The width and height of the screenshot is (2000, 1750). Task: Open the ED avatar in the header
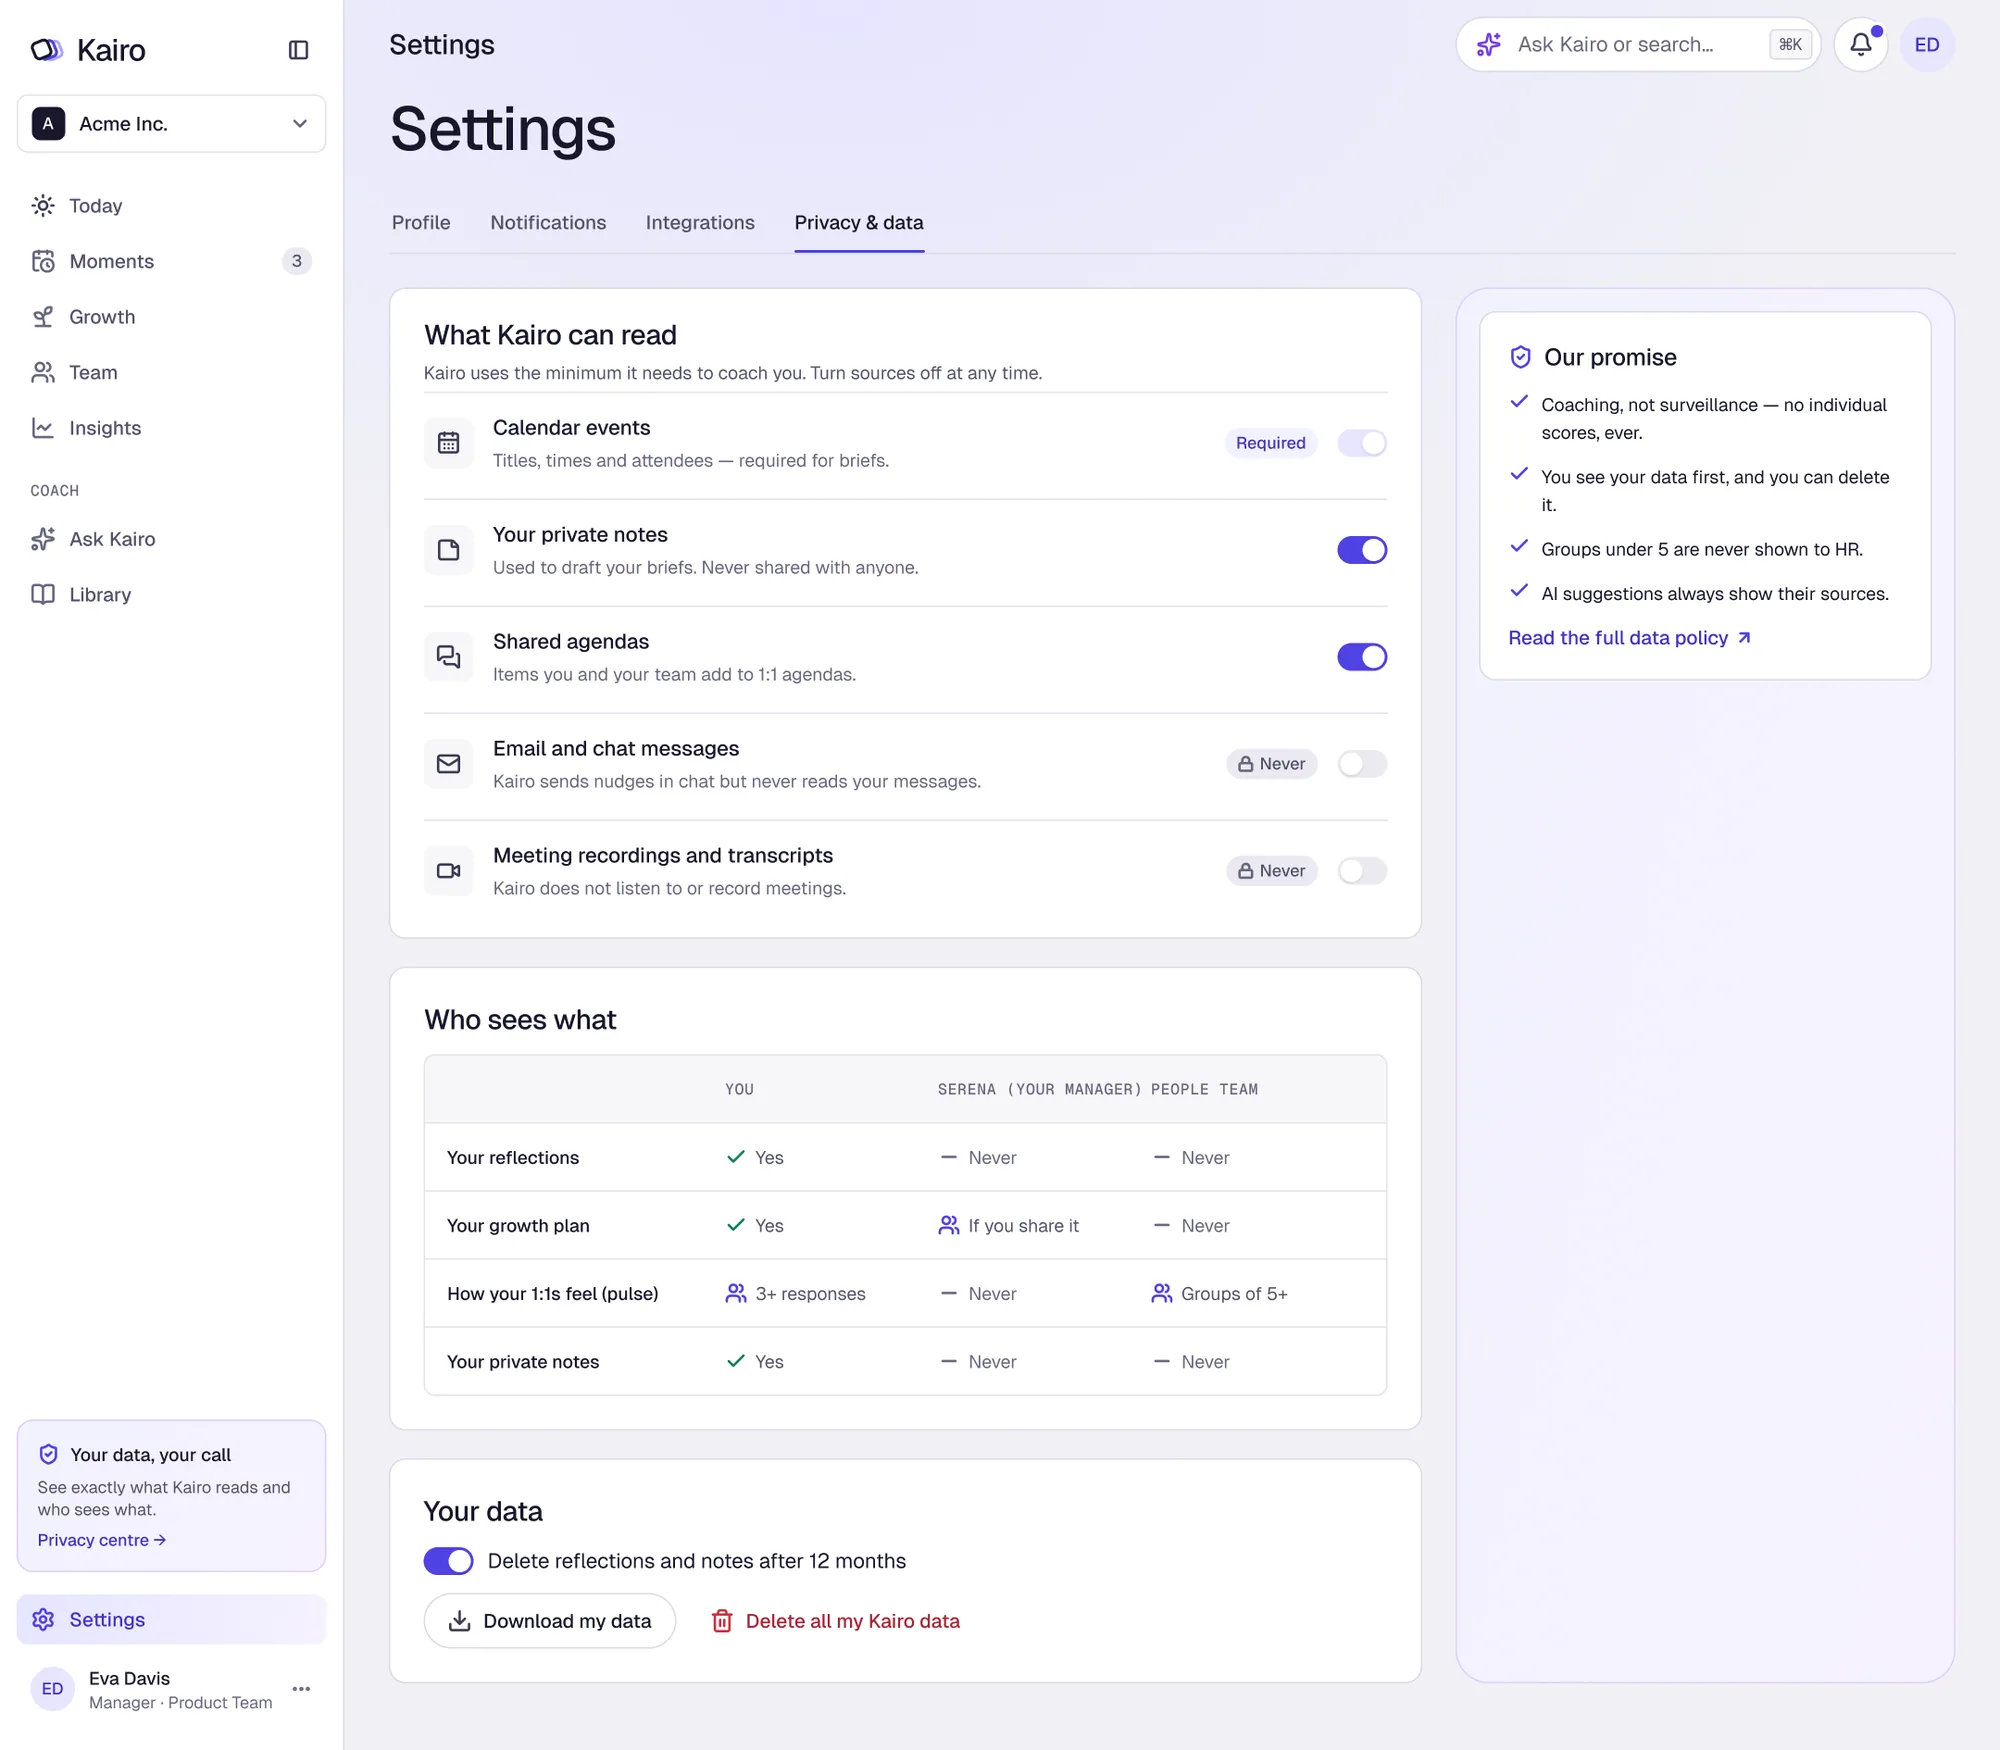[x=1927, y=45]
